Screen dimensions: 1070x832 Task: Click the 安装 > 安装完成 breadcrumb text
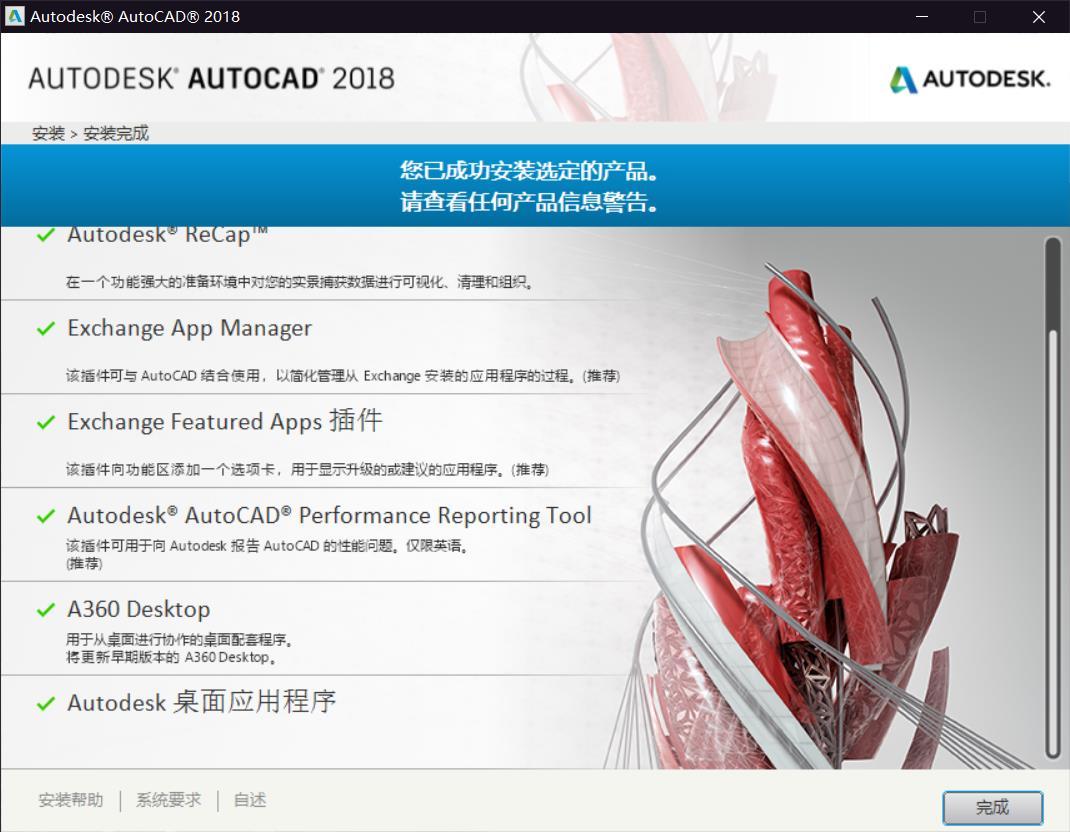pyautogui.click(x=90, y=133)
